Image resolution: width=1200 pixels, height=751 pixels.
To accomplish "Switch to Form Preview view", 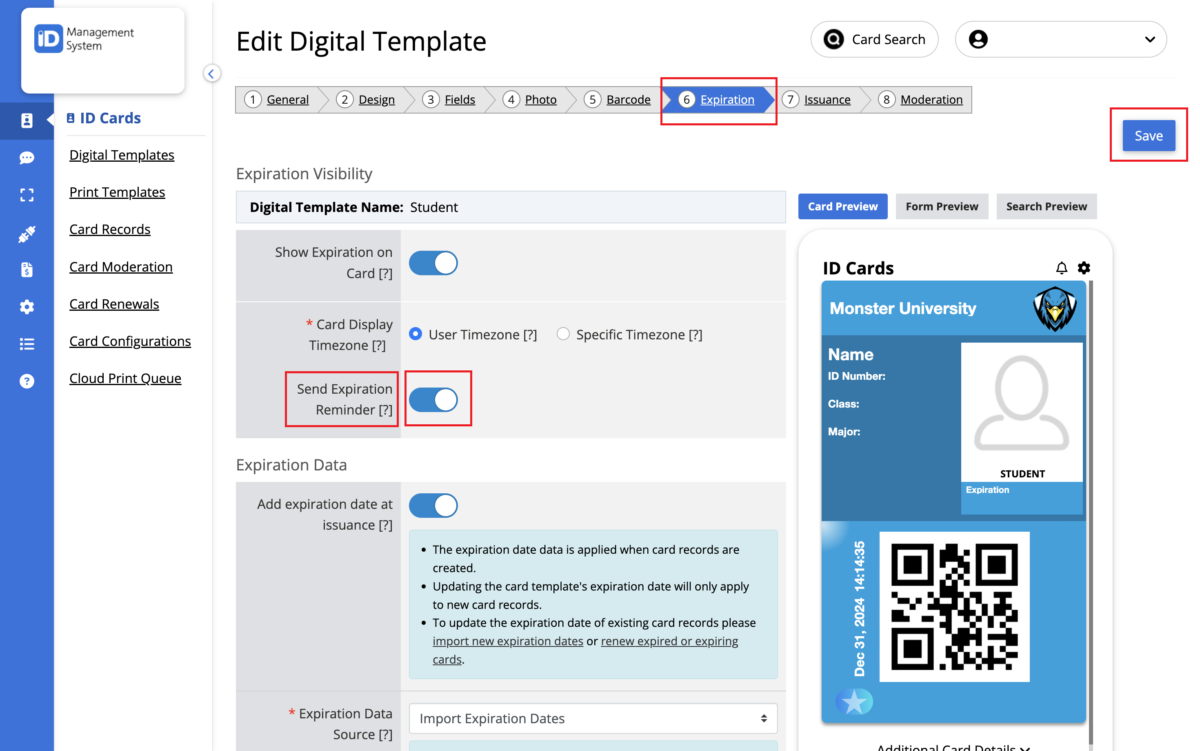I will pyautogui.click(x=941, y=206).
